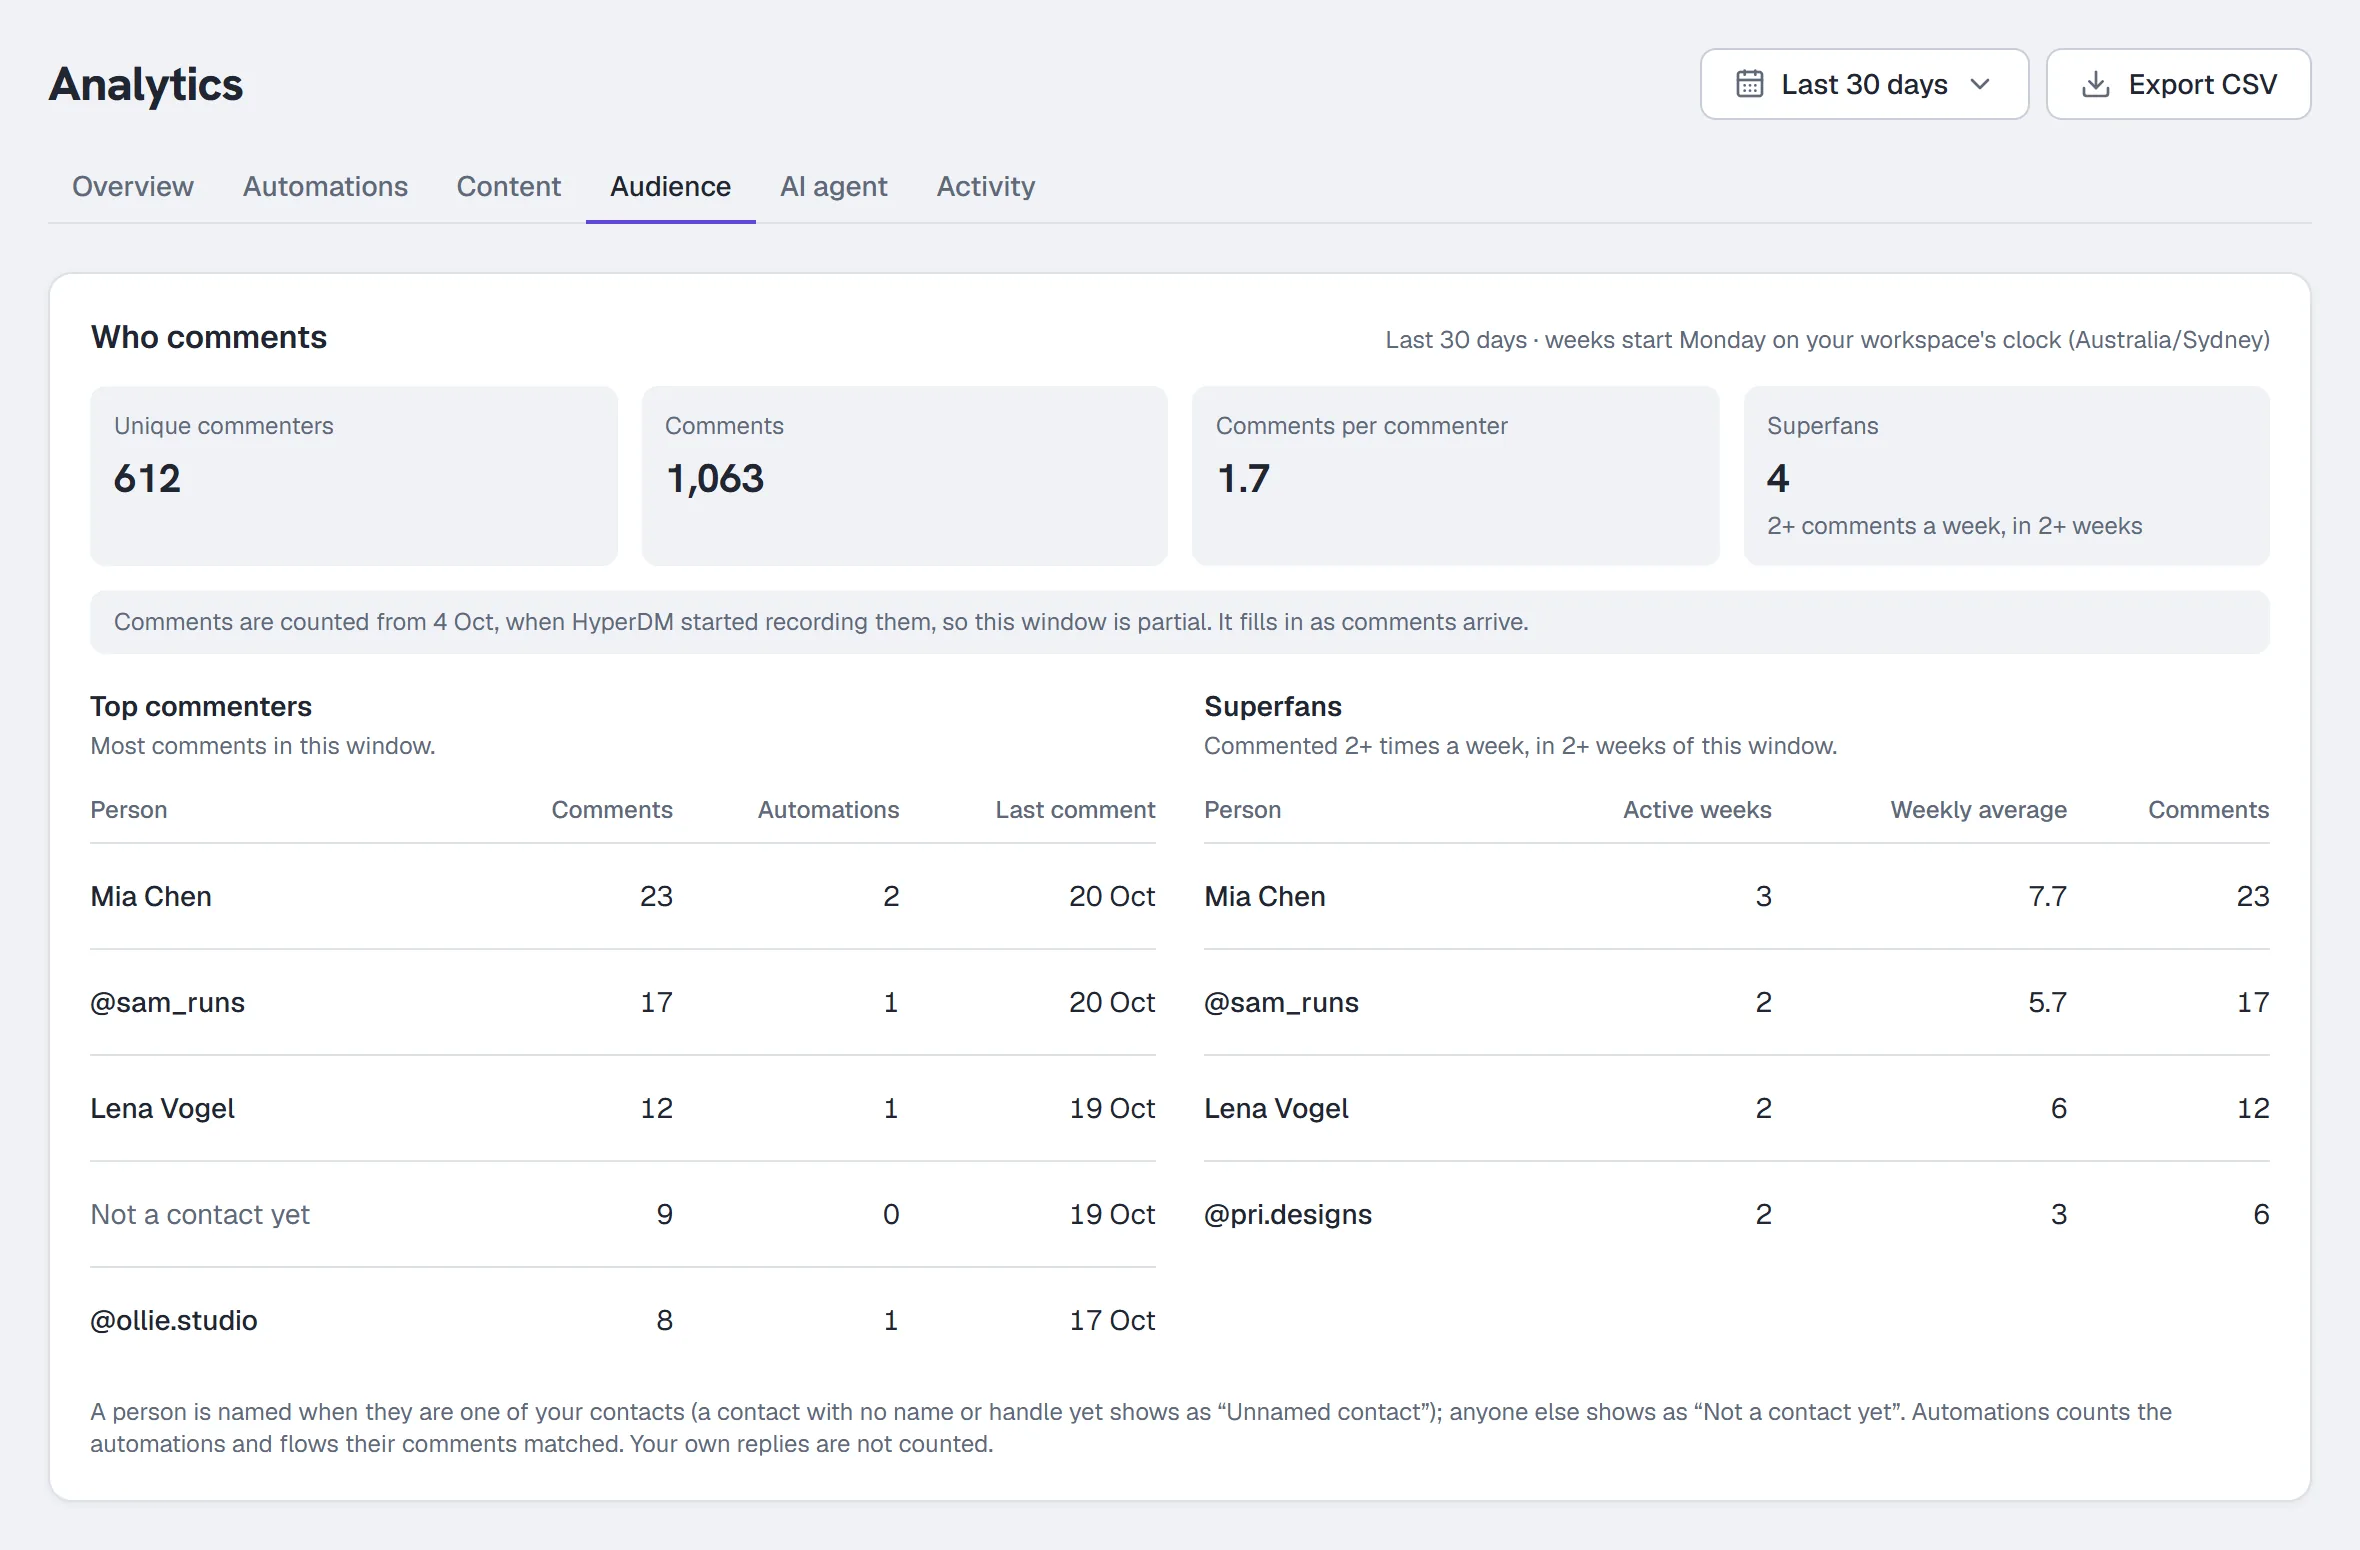This screenshot has width=2360, height=1550.
Task: Export analytics with Export CSV button
Action: pyautogui.click(x=2178, y=84)
